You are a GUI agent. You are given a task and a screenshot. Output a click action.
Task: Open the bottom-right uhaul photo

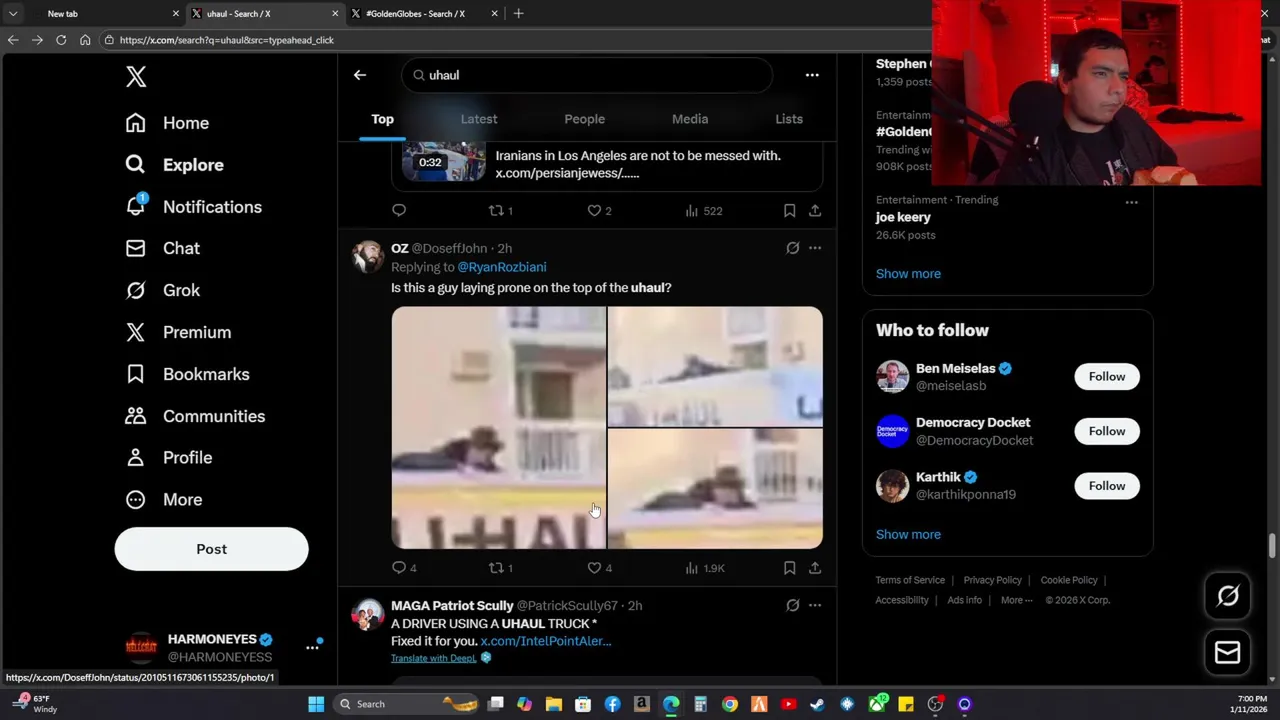[715, 489]
